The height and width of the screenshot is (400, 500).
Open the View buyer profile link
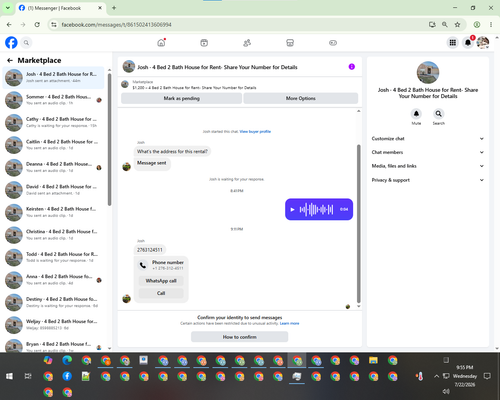point(255,132)
